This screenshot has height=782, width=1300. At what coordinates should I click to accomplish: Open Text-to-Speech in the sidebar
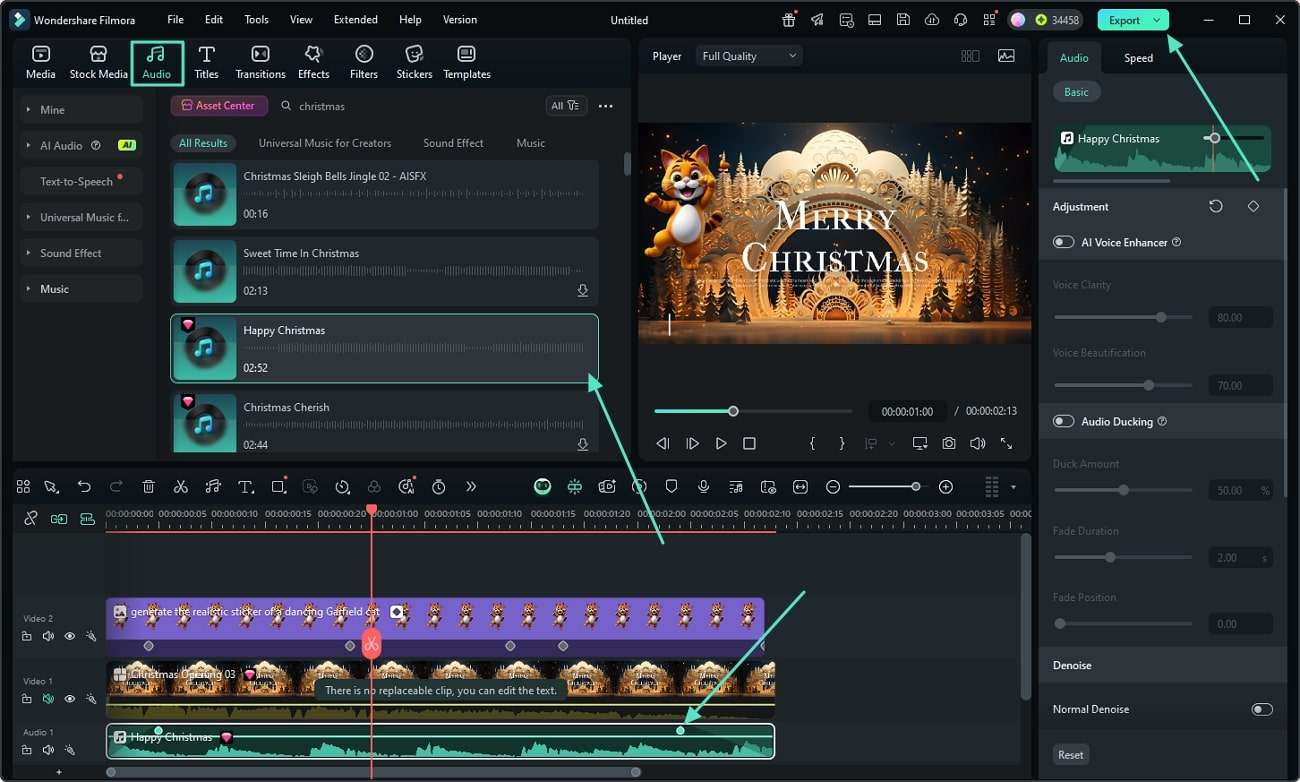(82, 181)
